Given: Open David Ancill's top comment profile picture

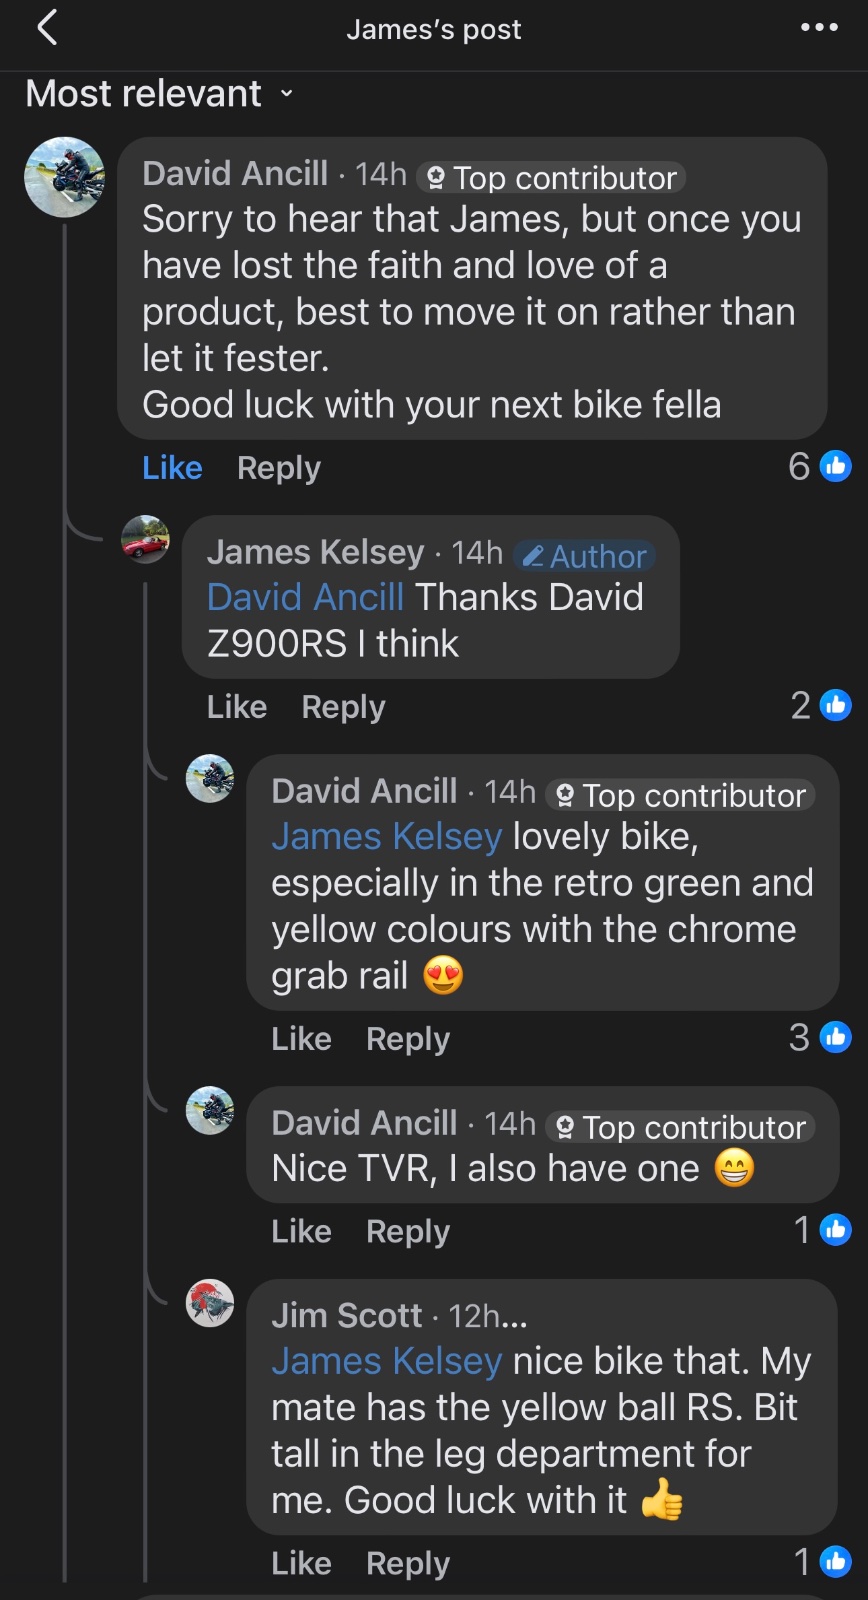Looking at the screenshot, I should pos(64,177).
